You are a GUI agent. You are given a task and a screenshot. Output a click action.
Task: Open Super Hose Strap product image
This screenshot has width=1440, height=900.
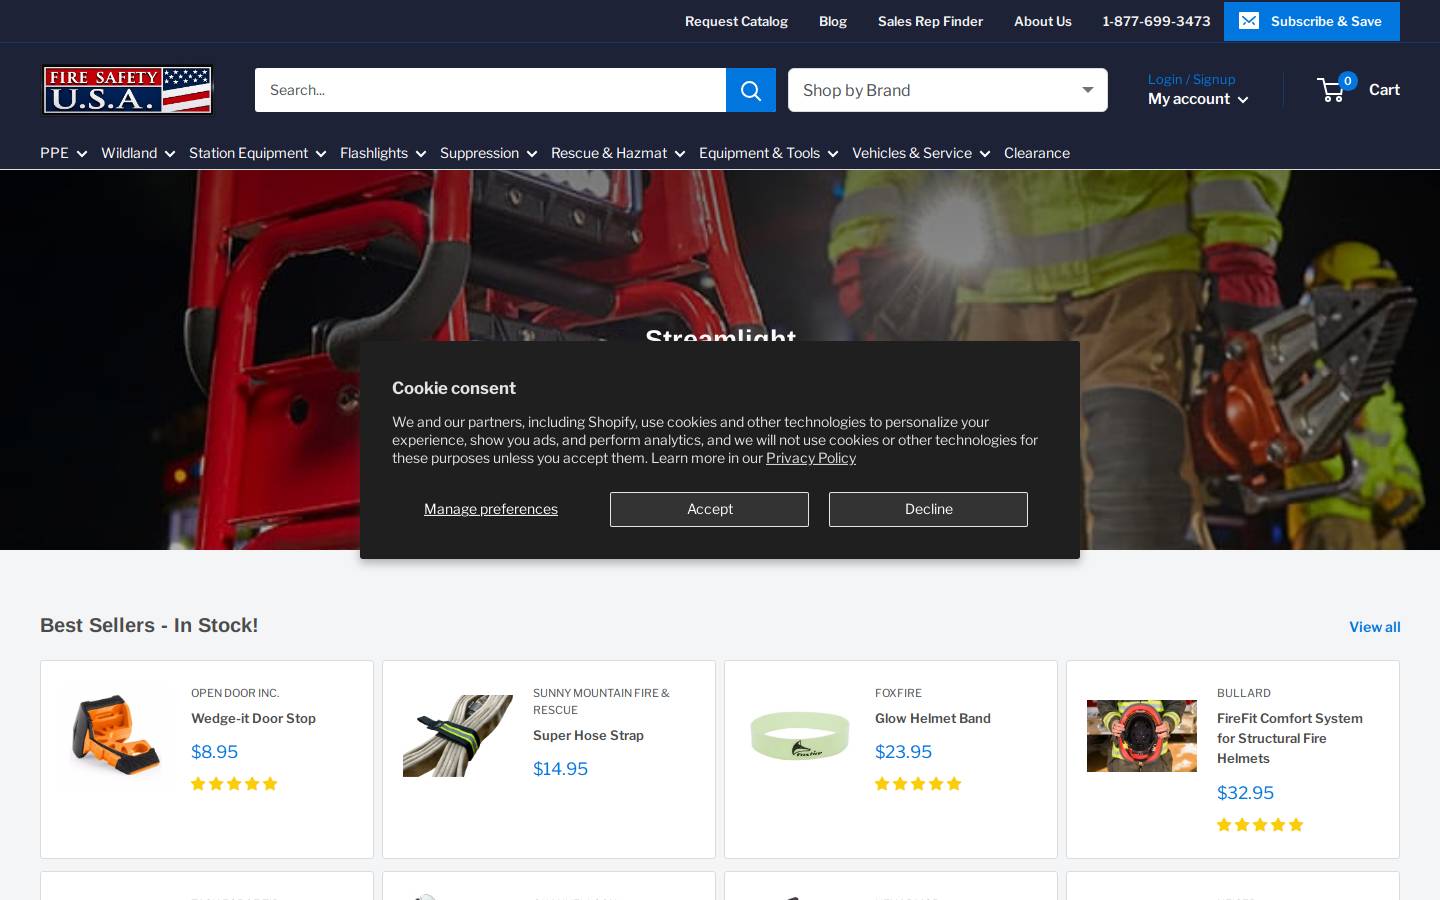point(458,736)
